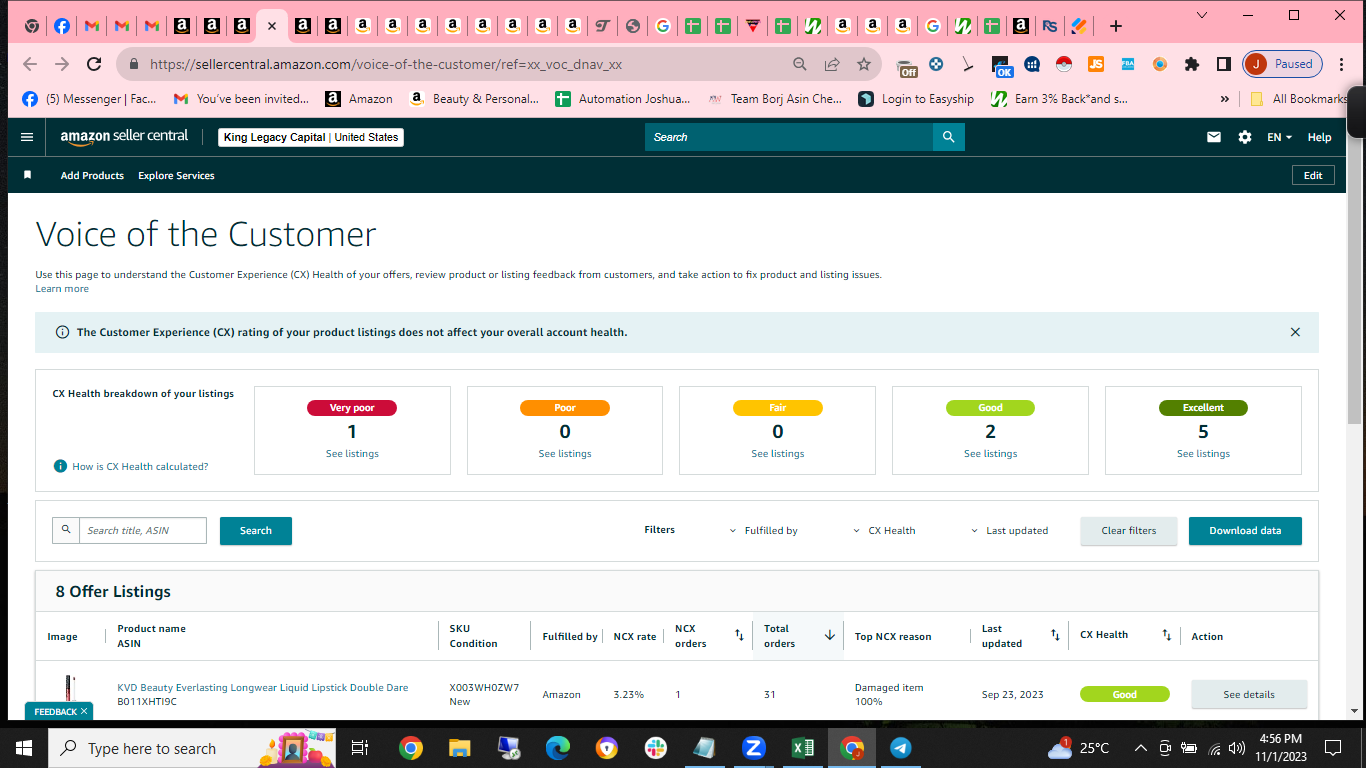Click the Edit button in the navigation bar
Viewport: 1366px width, 768px height.
click(x=1313, y=175)
